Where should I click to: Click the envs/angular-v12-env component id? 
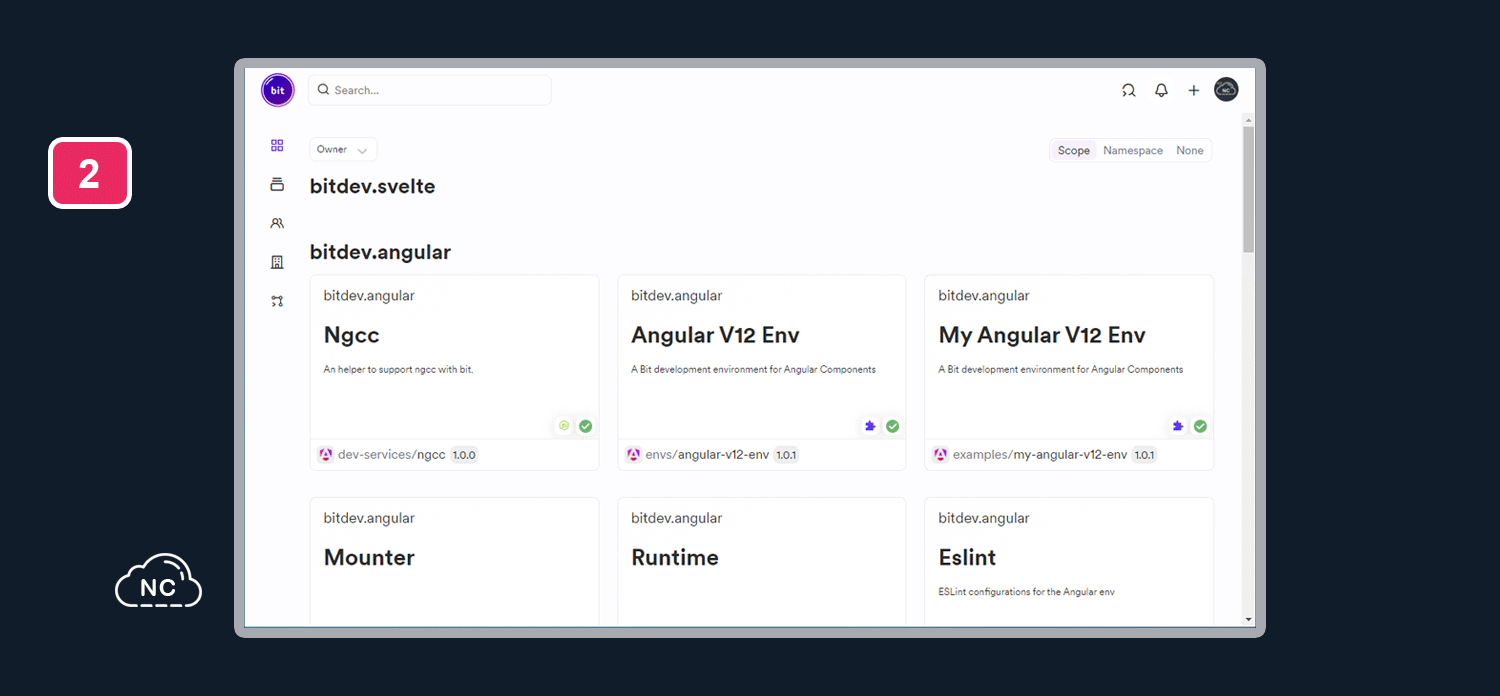707,454
